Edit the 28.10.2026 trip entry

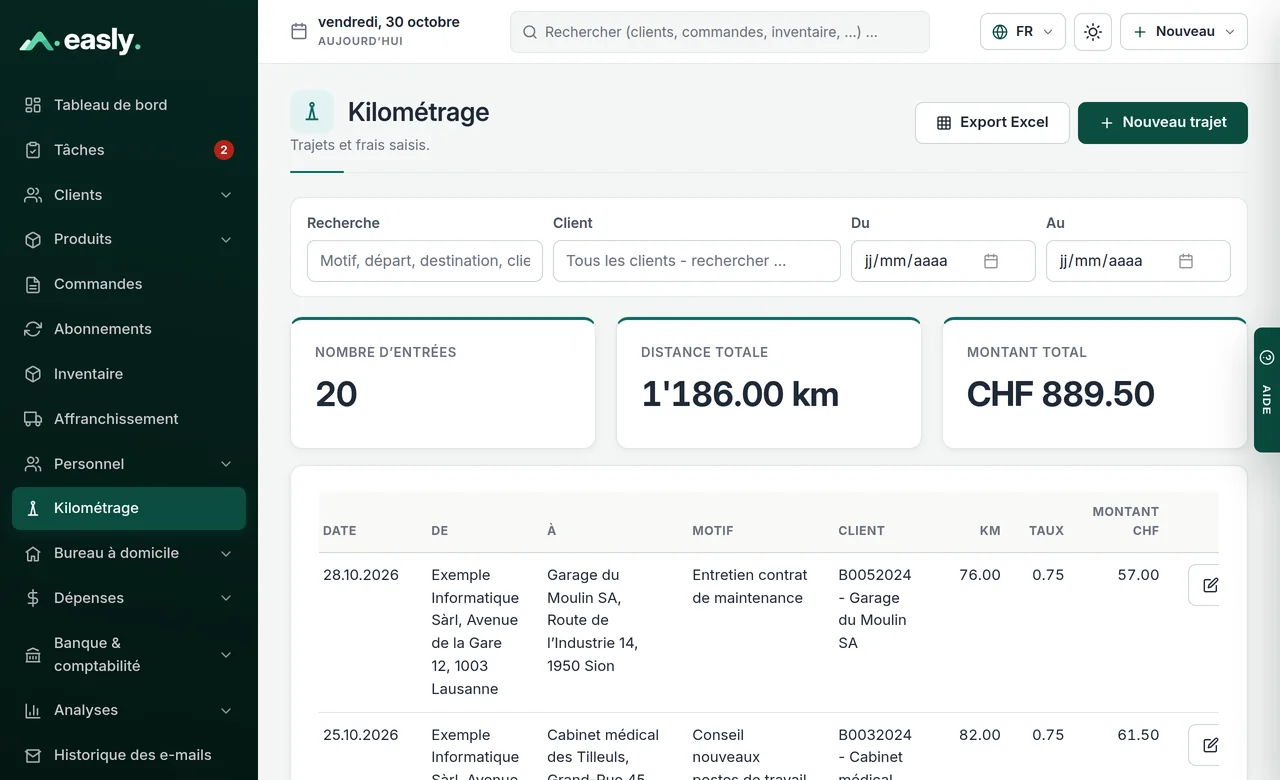(x=1209, y=585)
